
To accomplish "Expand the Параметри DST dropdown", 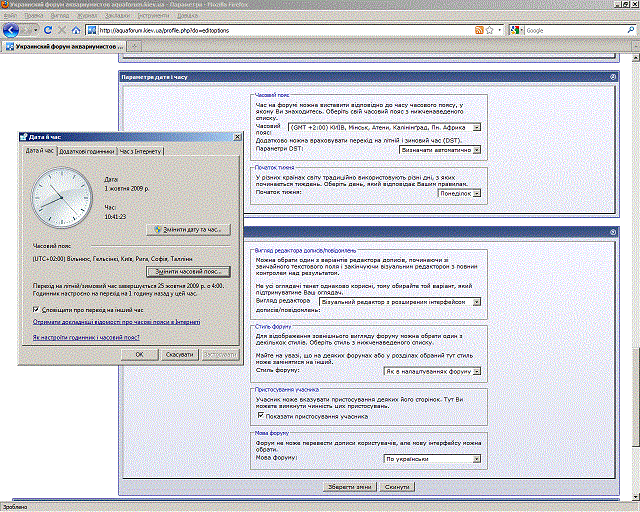I will (x=476, y=149).
